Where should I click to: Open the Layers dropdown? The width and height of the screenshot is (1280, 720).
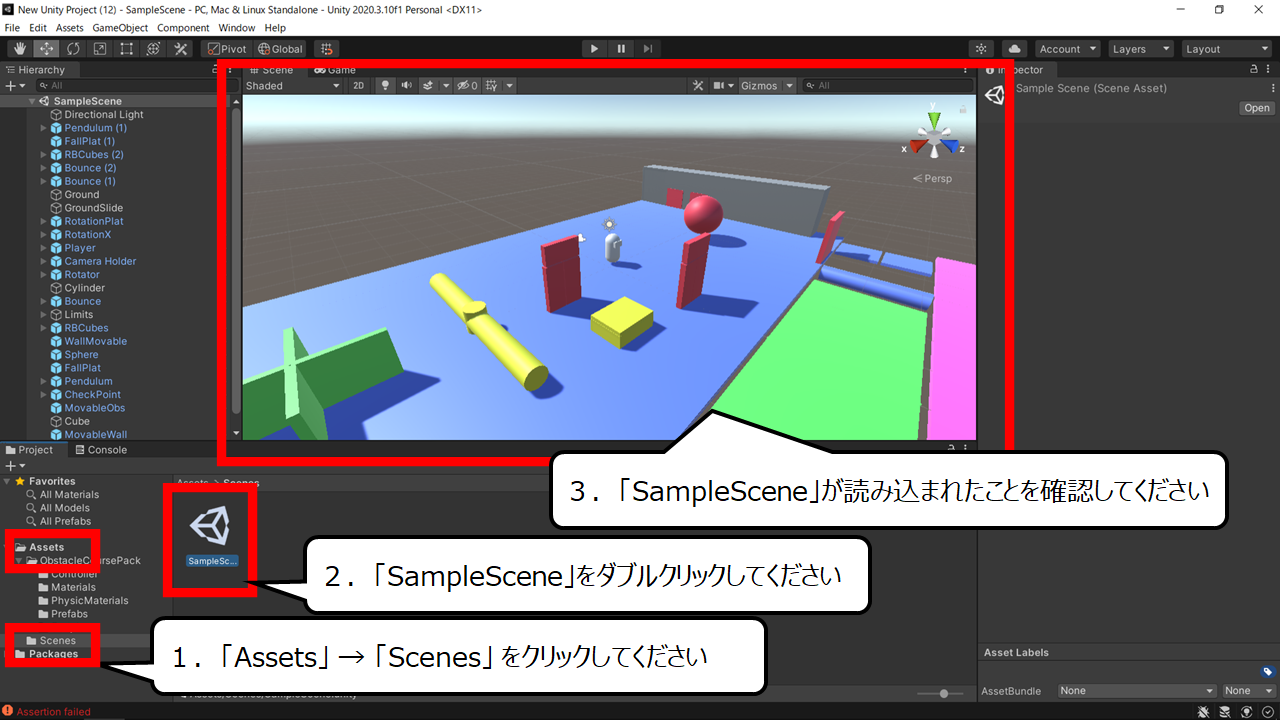click(x=1141, y=49)
